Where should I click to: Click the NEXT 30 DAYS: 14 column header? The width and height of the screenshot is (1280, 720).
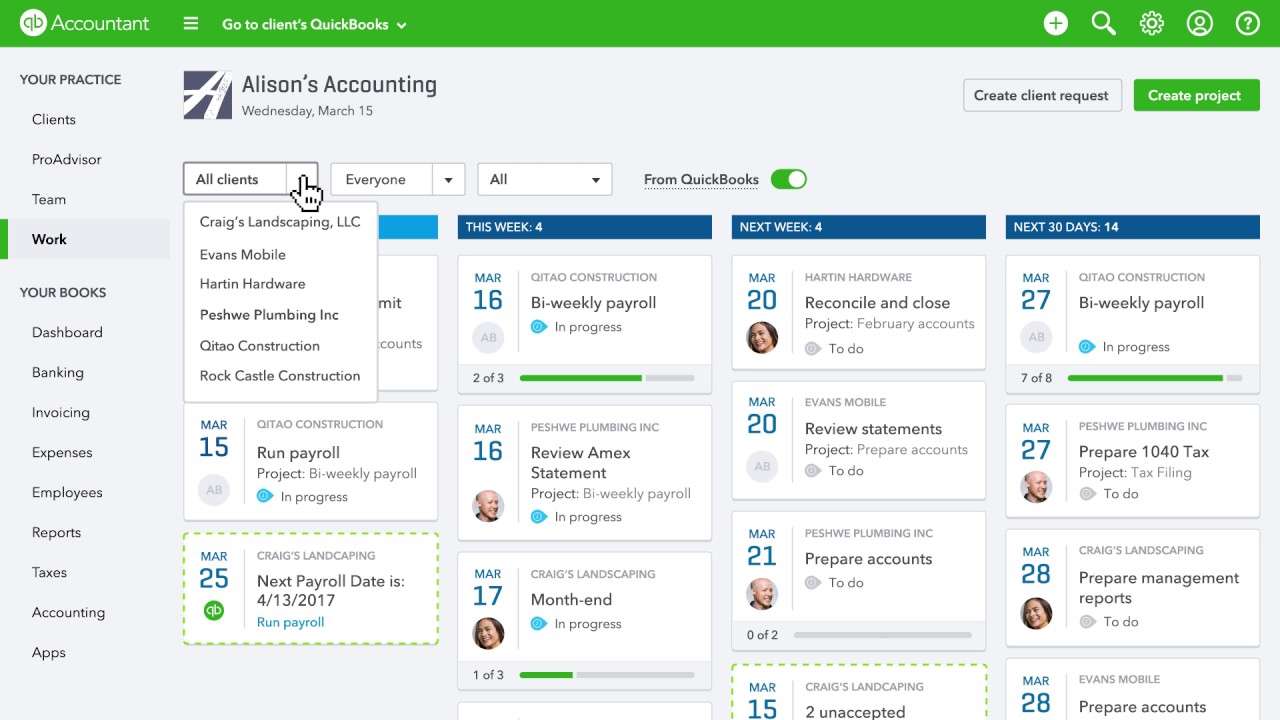tap(1133, 227)
